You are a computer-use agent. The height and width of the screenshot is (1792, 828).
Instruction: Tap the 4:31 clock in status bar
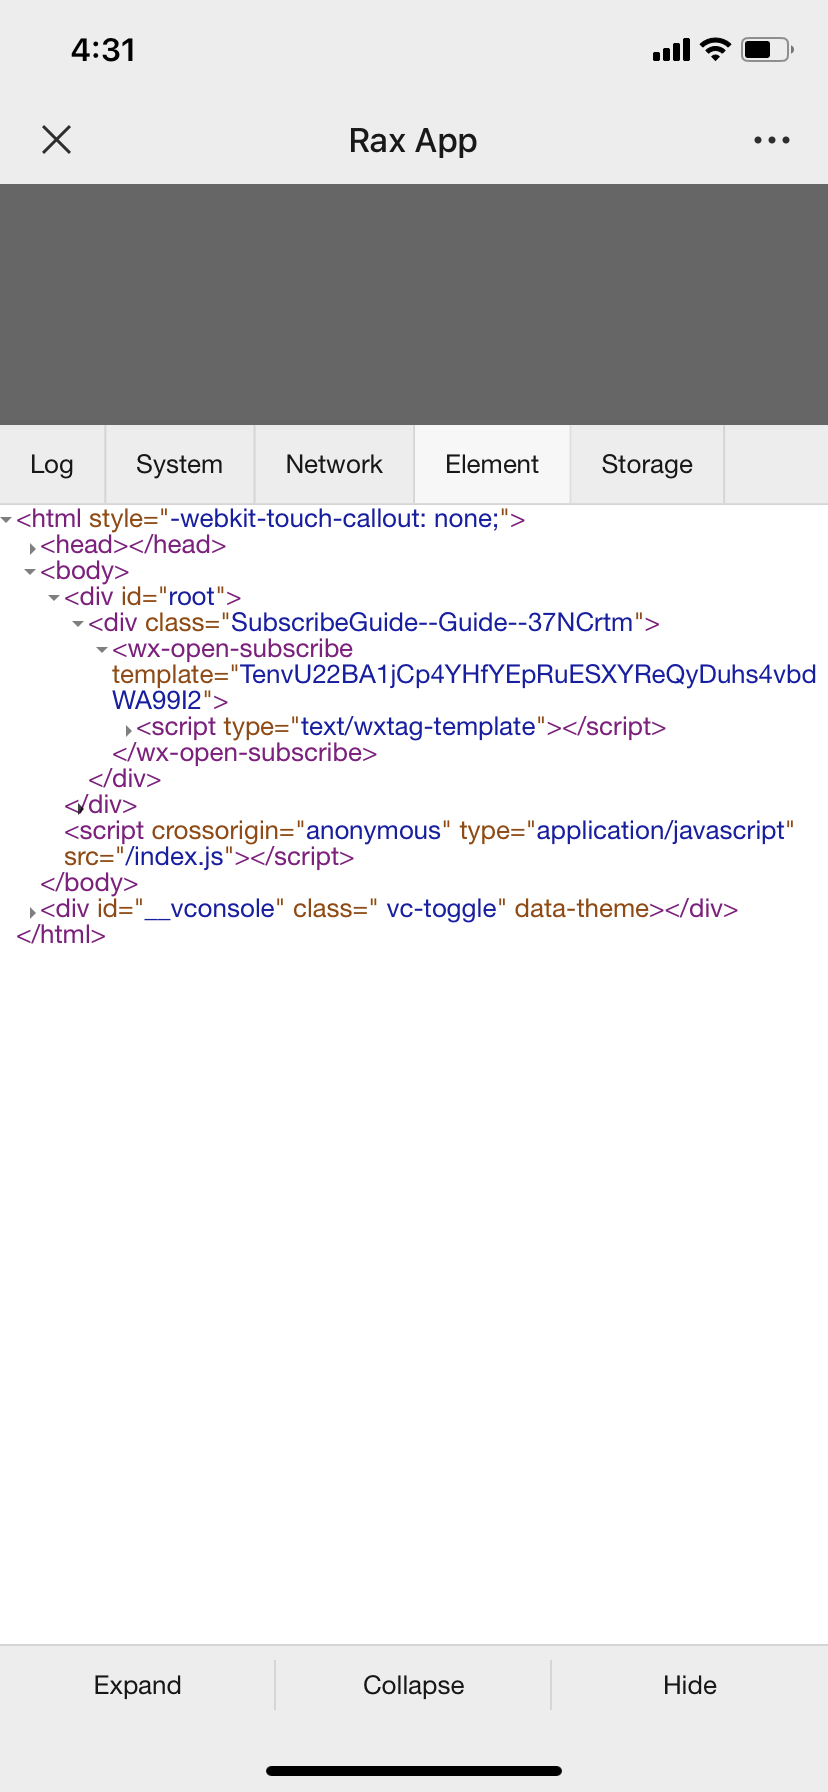[103, 50]
